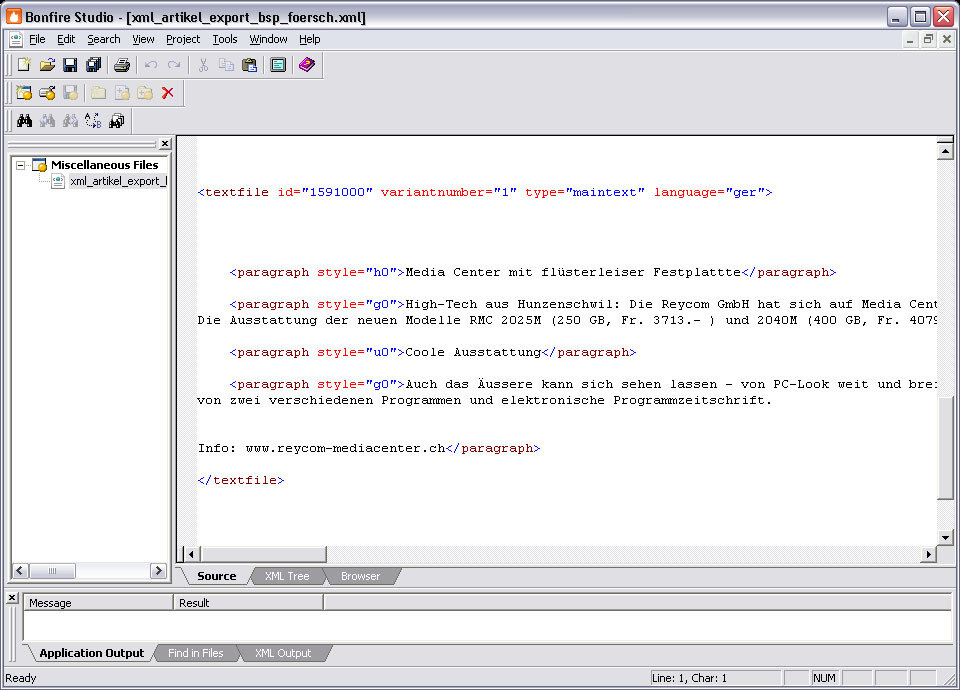Open help with the purple book icon
960x690 pixels.
coord(307,64)
